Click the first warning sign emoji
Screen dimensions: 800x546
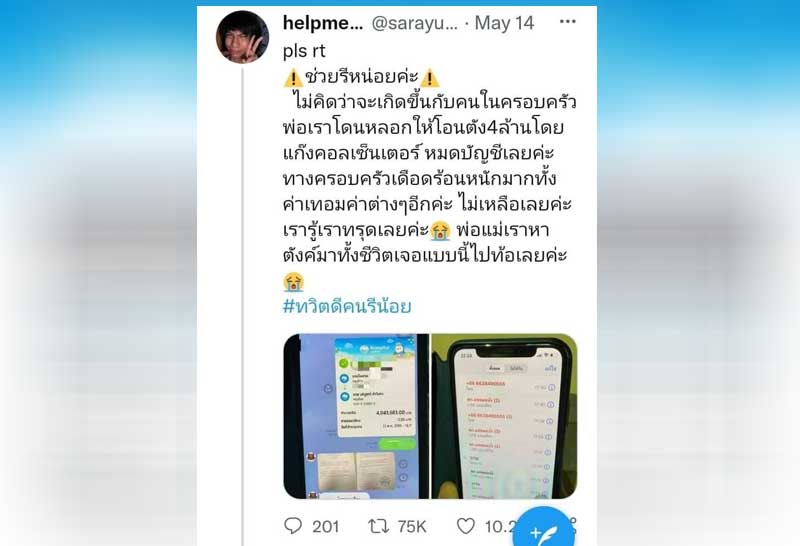pos(293,78)
